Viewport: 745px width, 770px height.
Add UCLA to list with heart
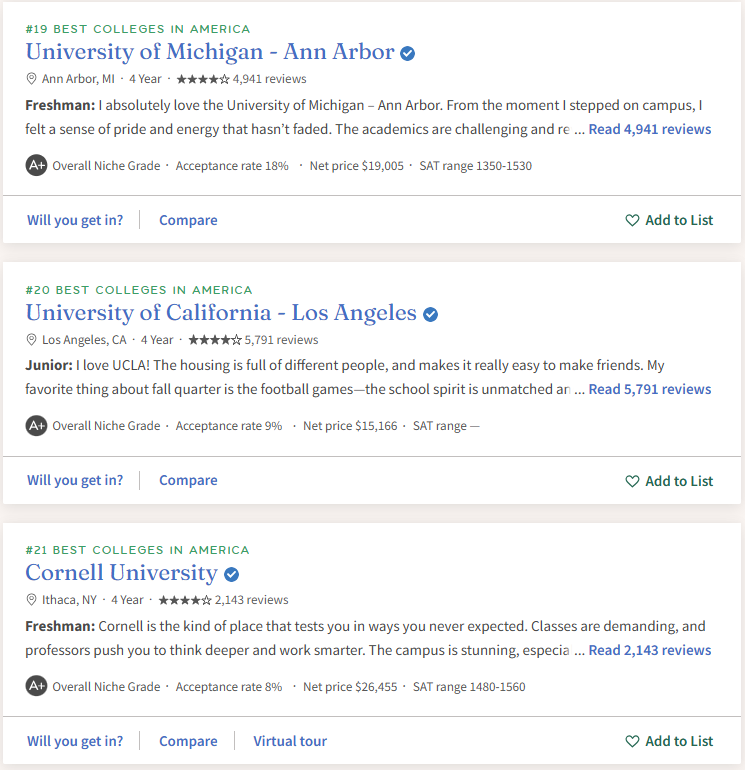click(669, 481)
